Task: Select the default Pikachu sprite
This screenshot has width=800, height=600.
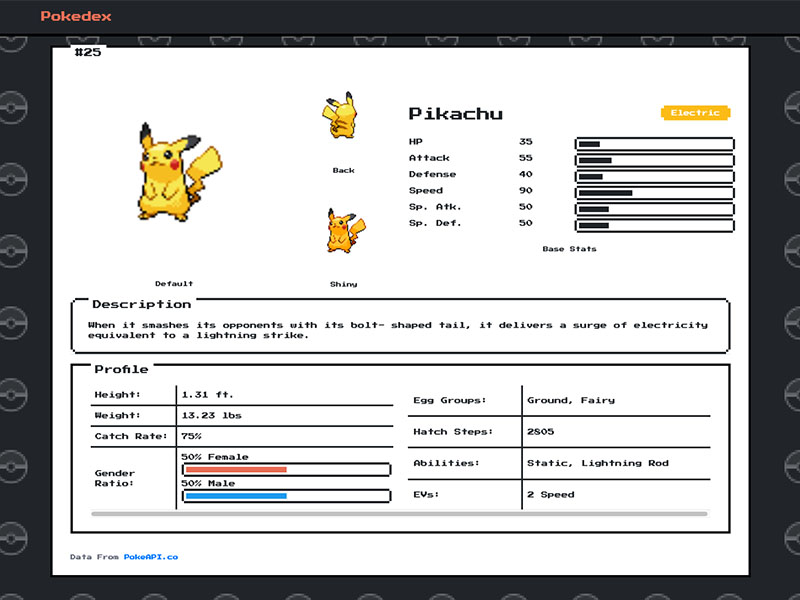Action: coord(180,171)
